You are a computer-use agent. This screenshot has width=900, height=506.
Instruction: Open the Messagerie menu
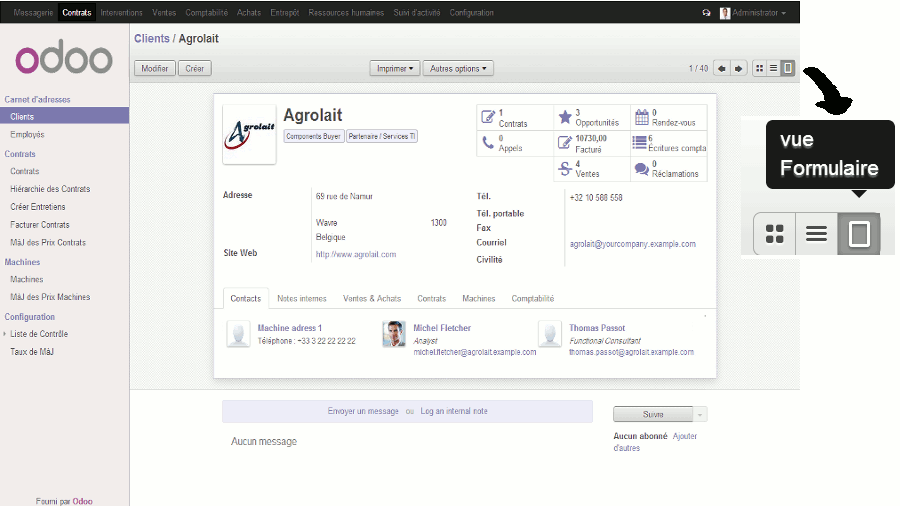tap(33, 13)
